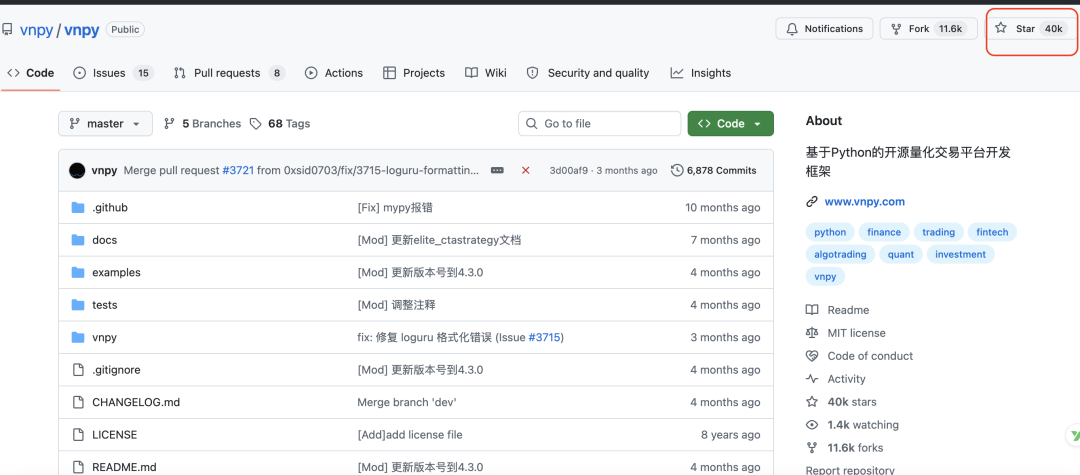The image size is (1080, 475).
Task: Select the algotrading topic tag
Action: (x=840, y=255)
